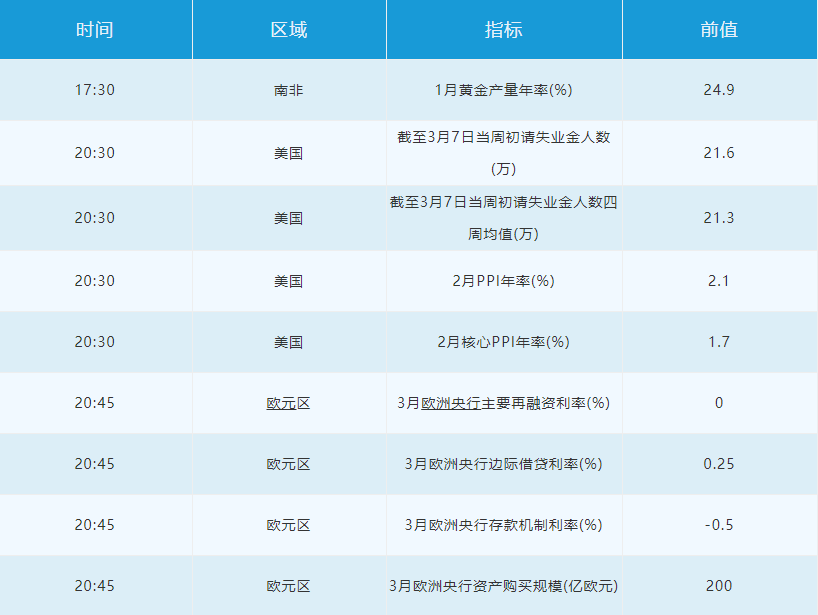Select the previous value 0.25
This screenshot has width=818, height=615.
coord(719,464)
